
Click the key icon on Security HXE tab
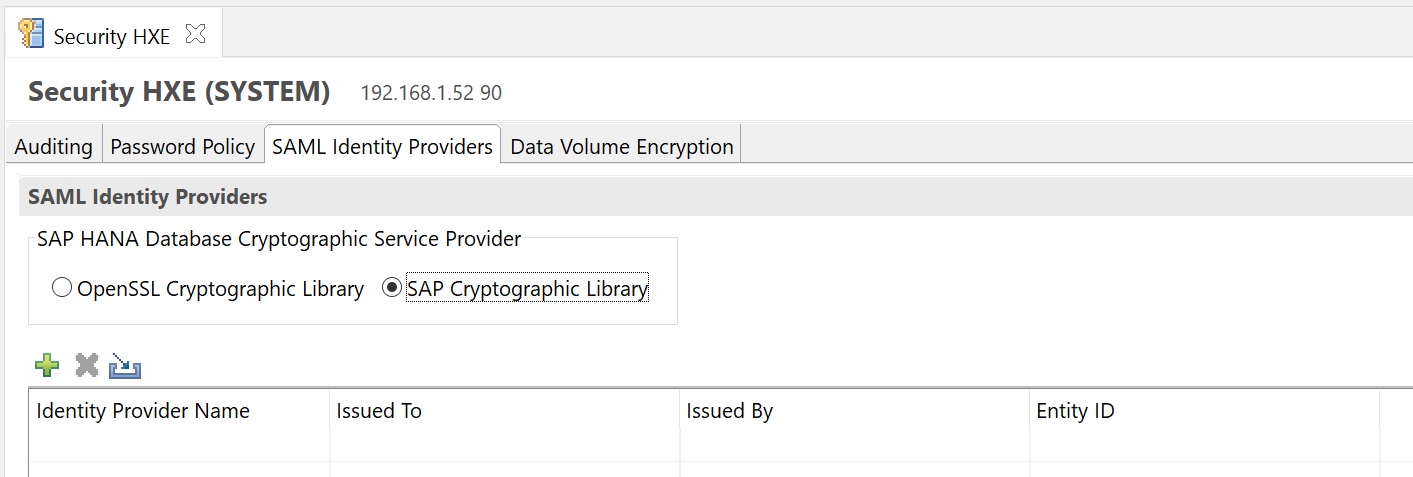coord(32,34)
